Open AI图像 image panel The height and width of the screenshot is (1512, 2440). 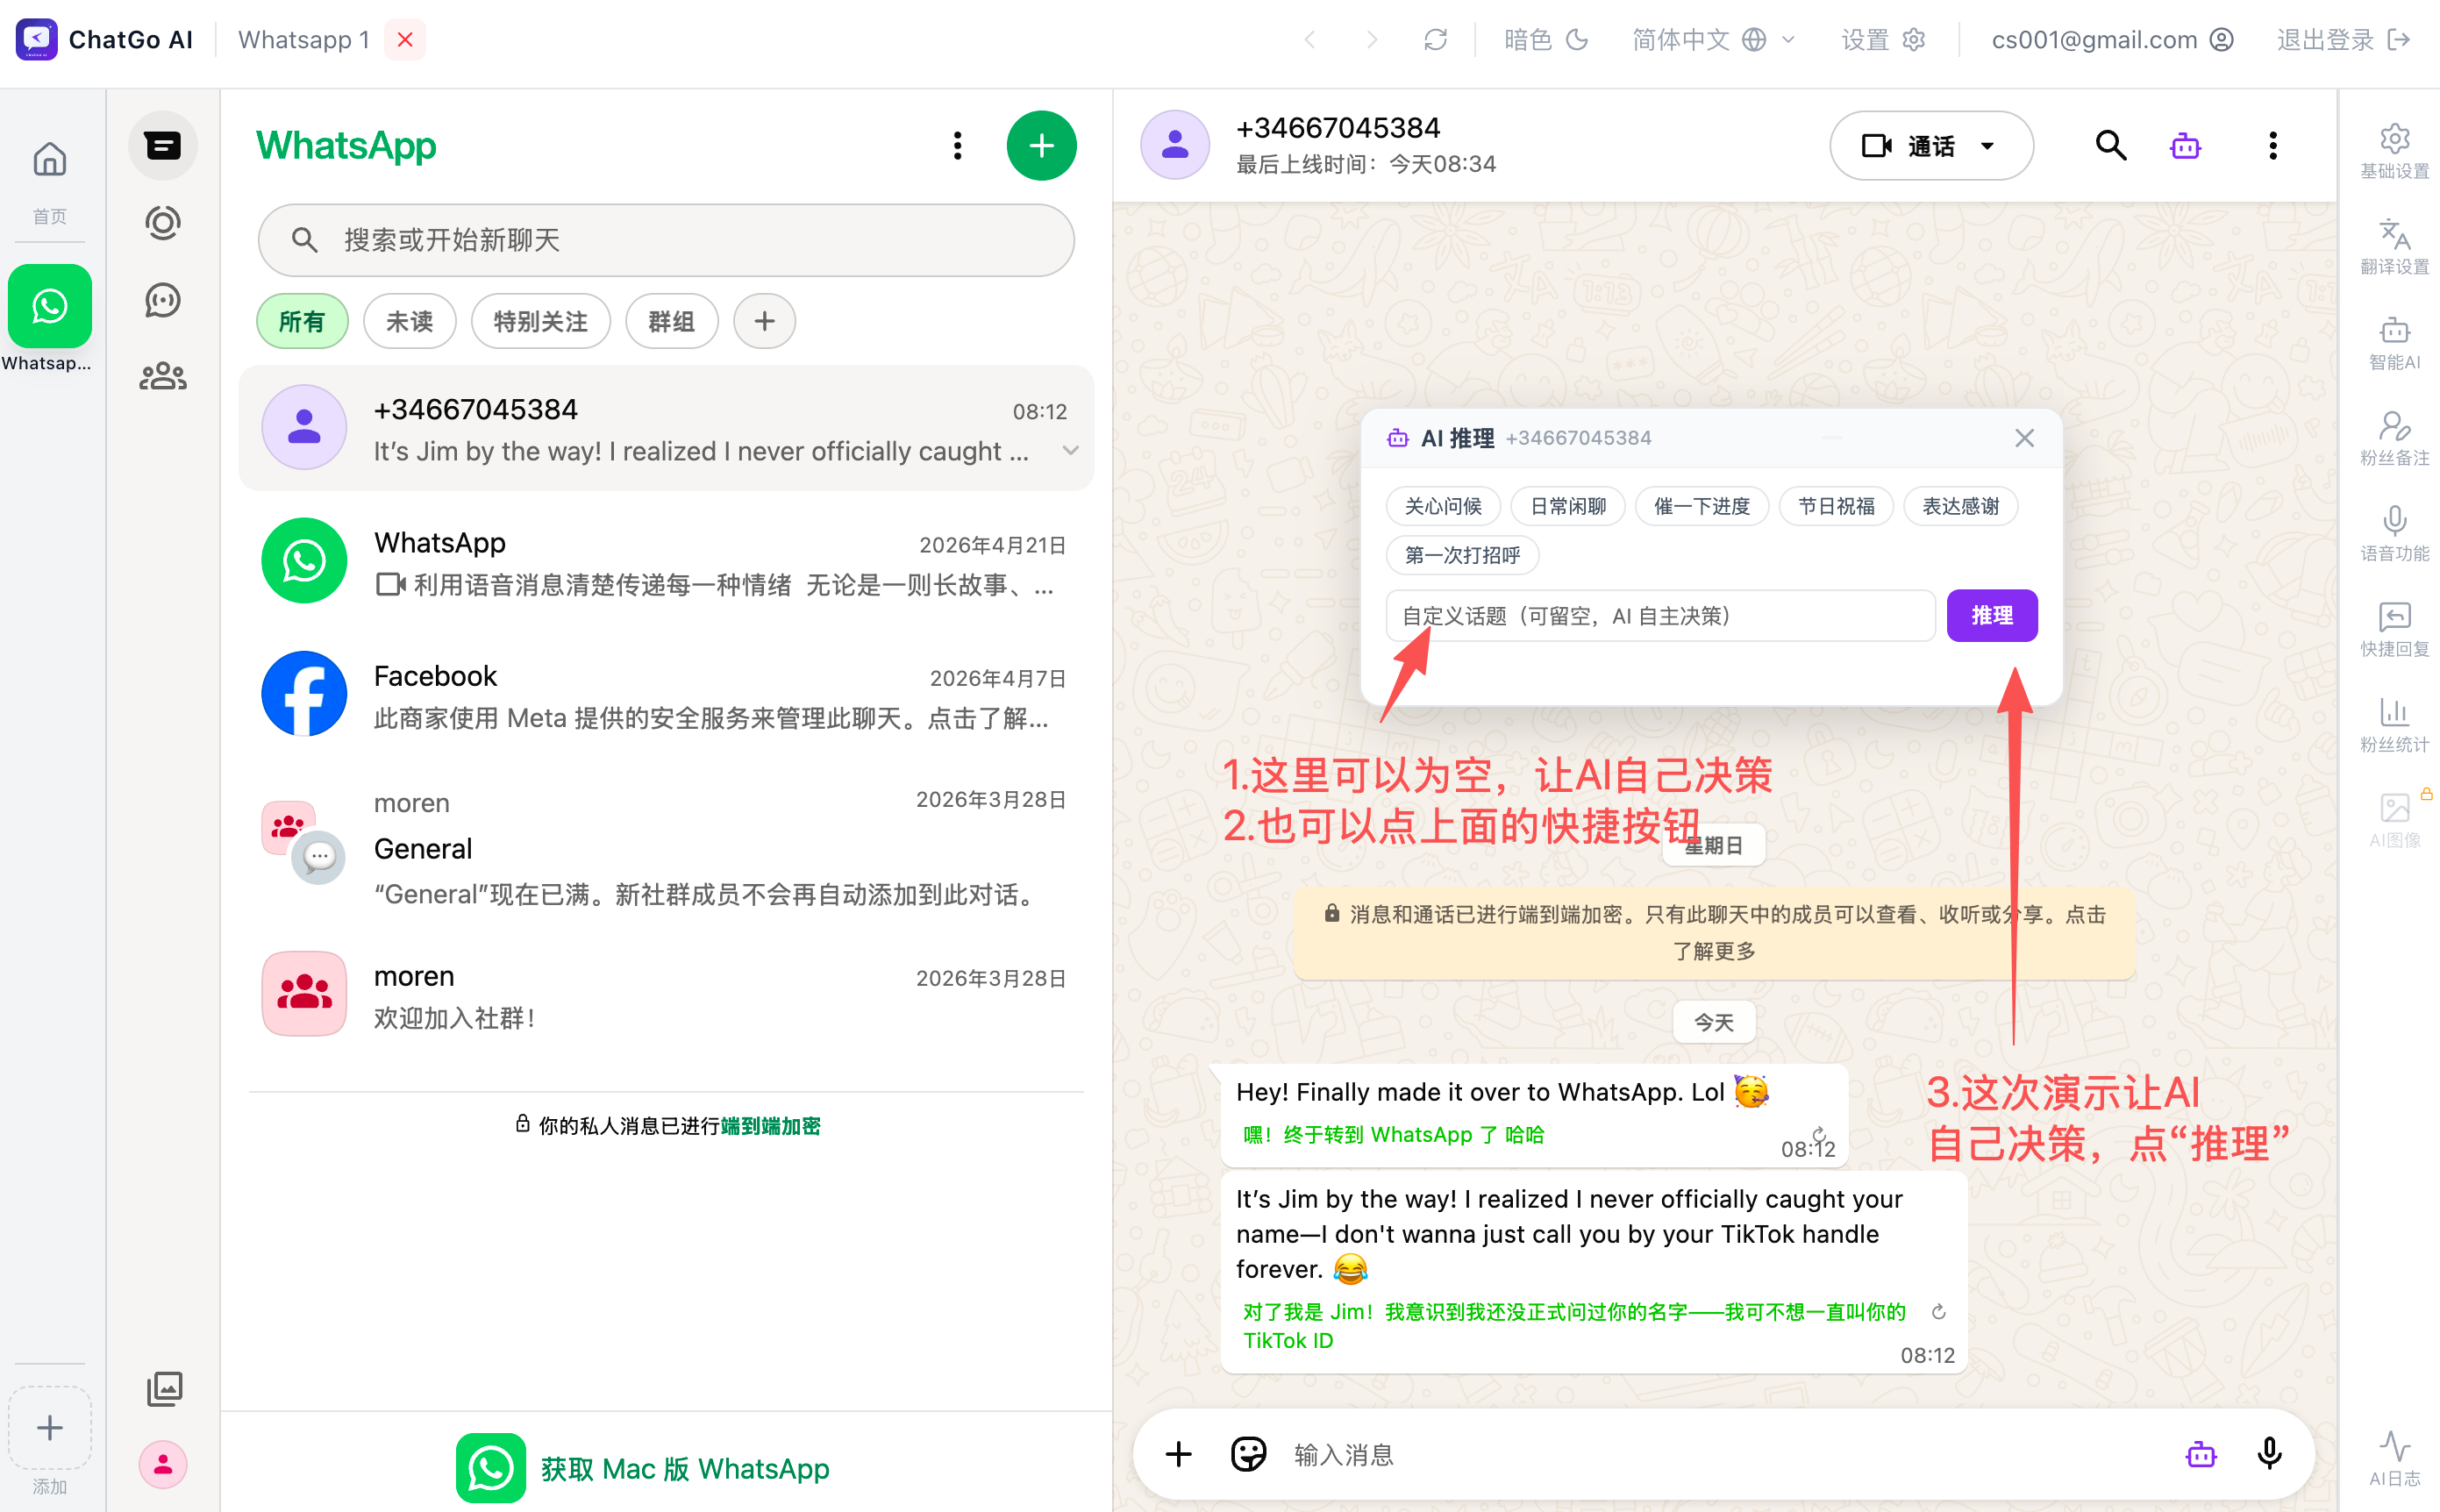[x=2394, y=820]
